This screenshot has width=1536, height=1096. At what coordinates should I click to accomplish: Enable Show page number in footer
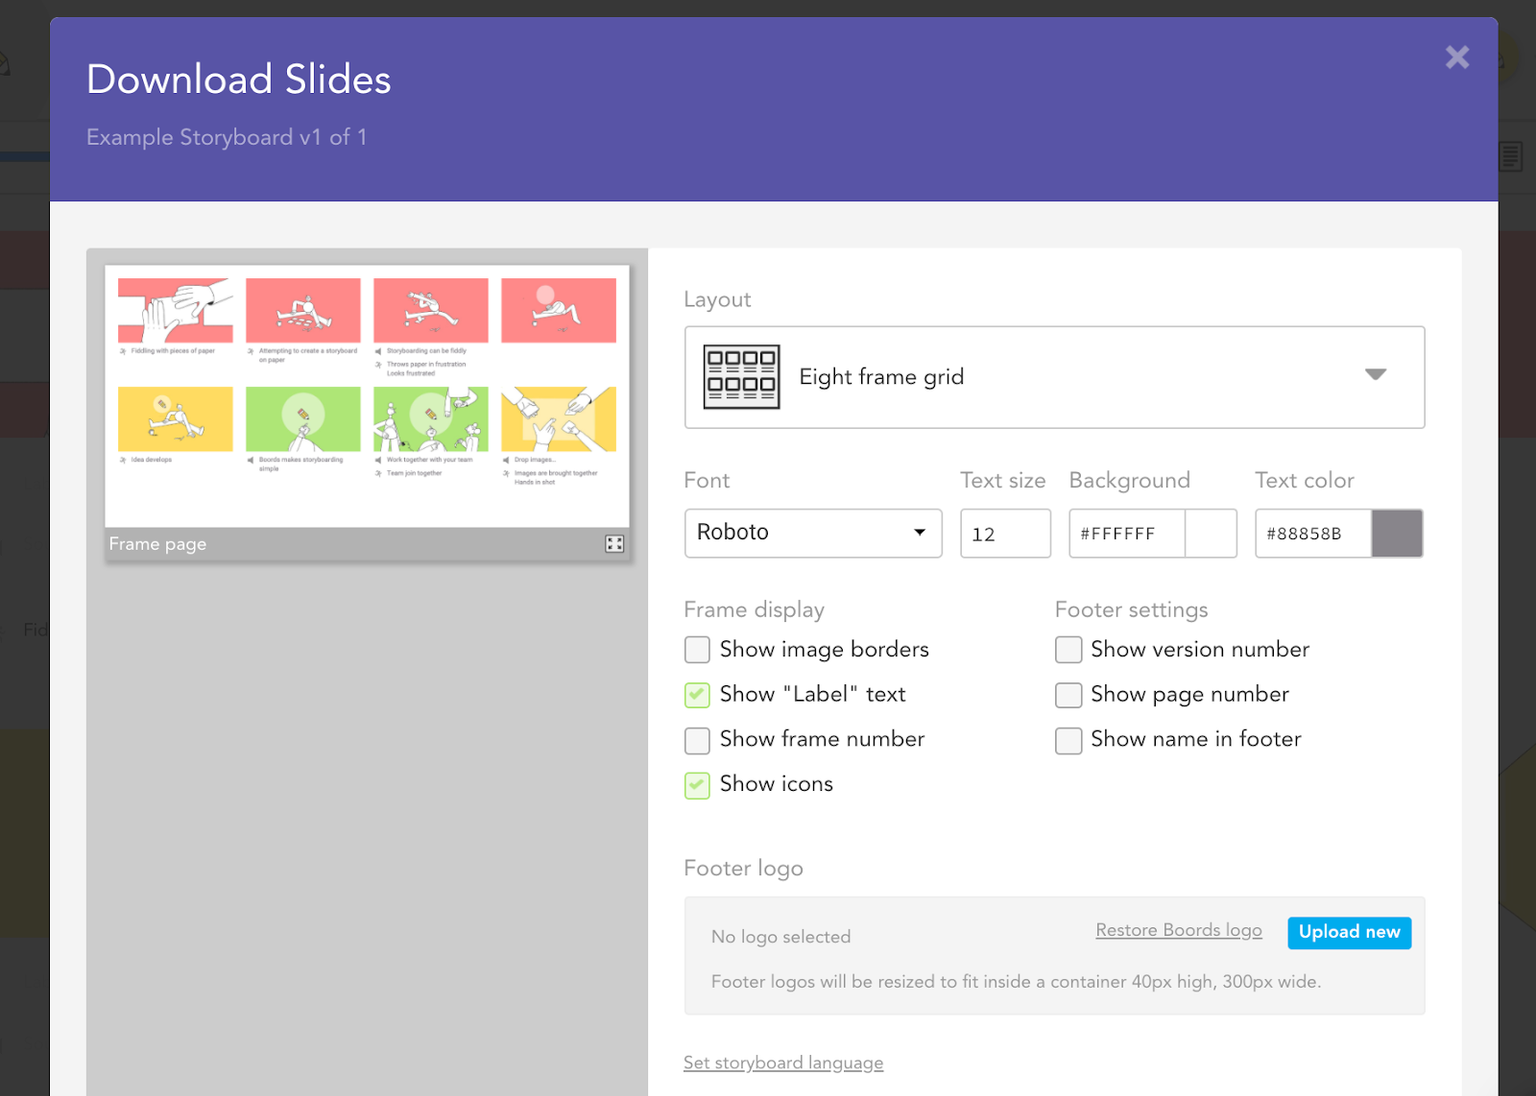tap(1068, 695)
